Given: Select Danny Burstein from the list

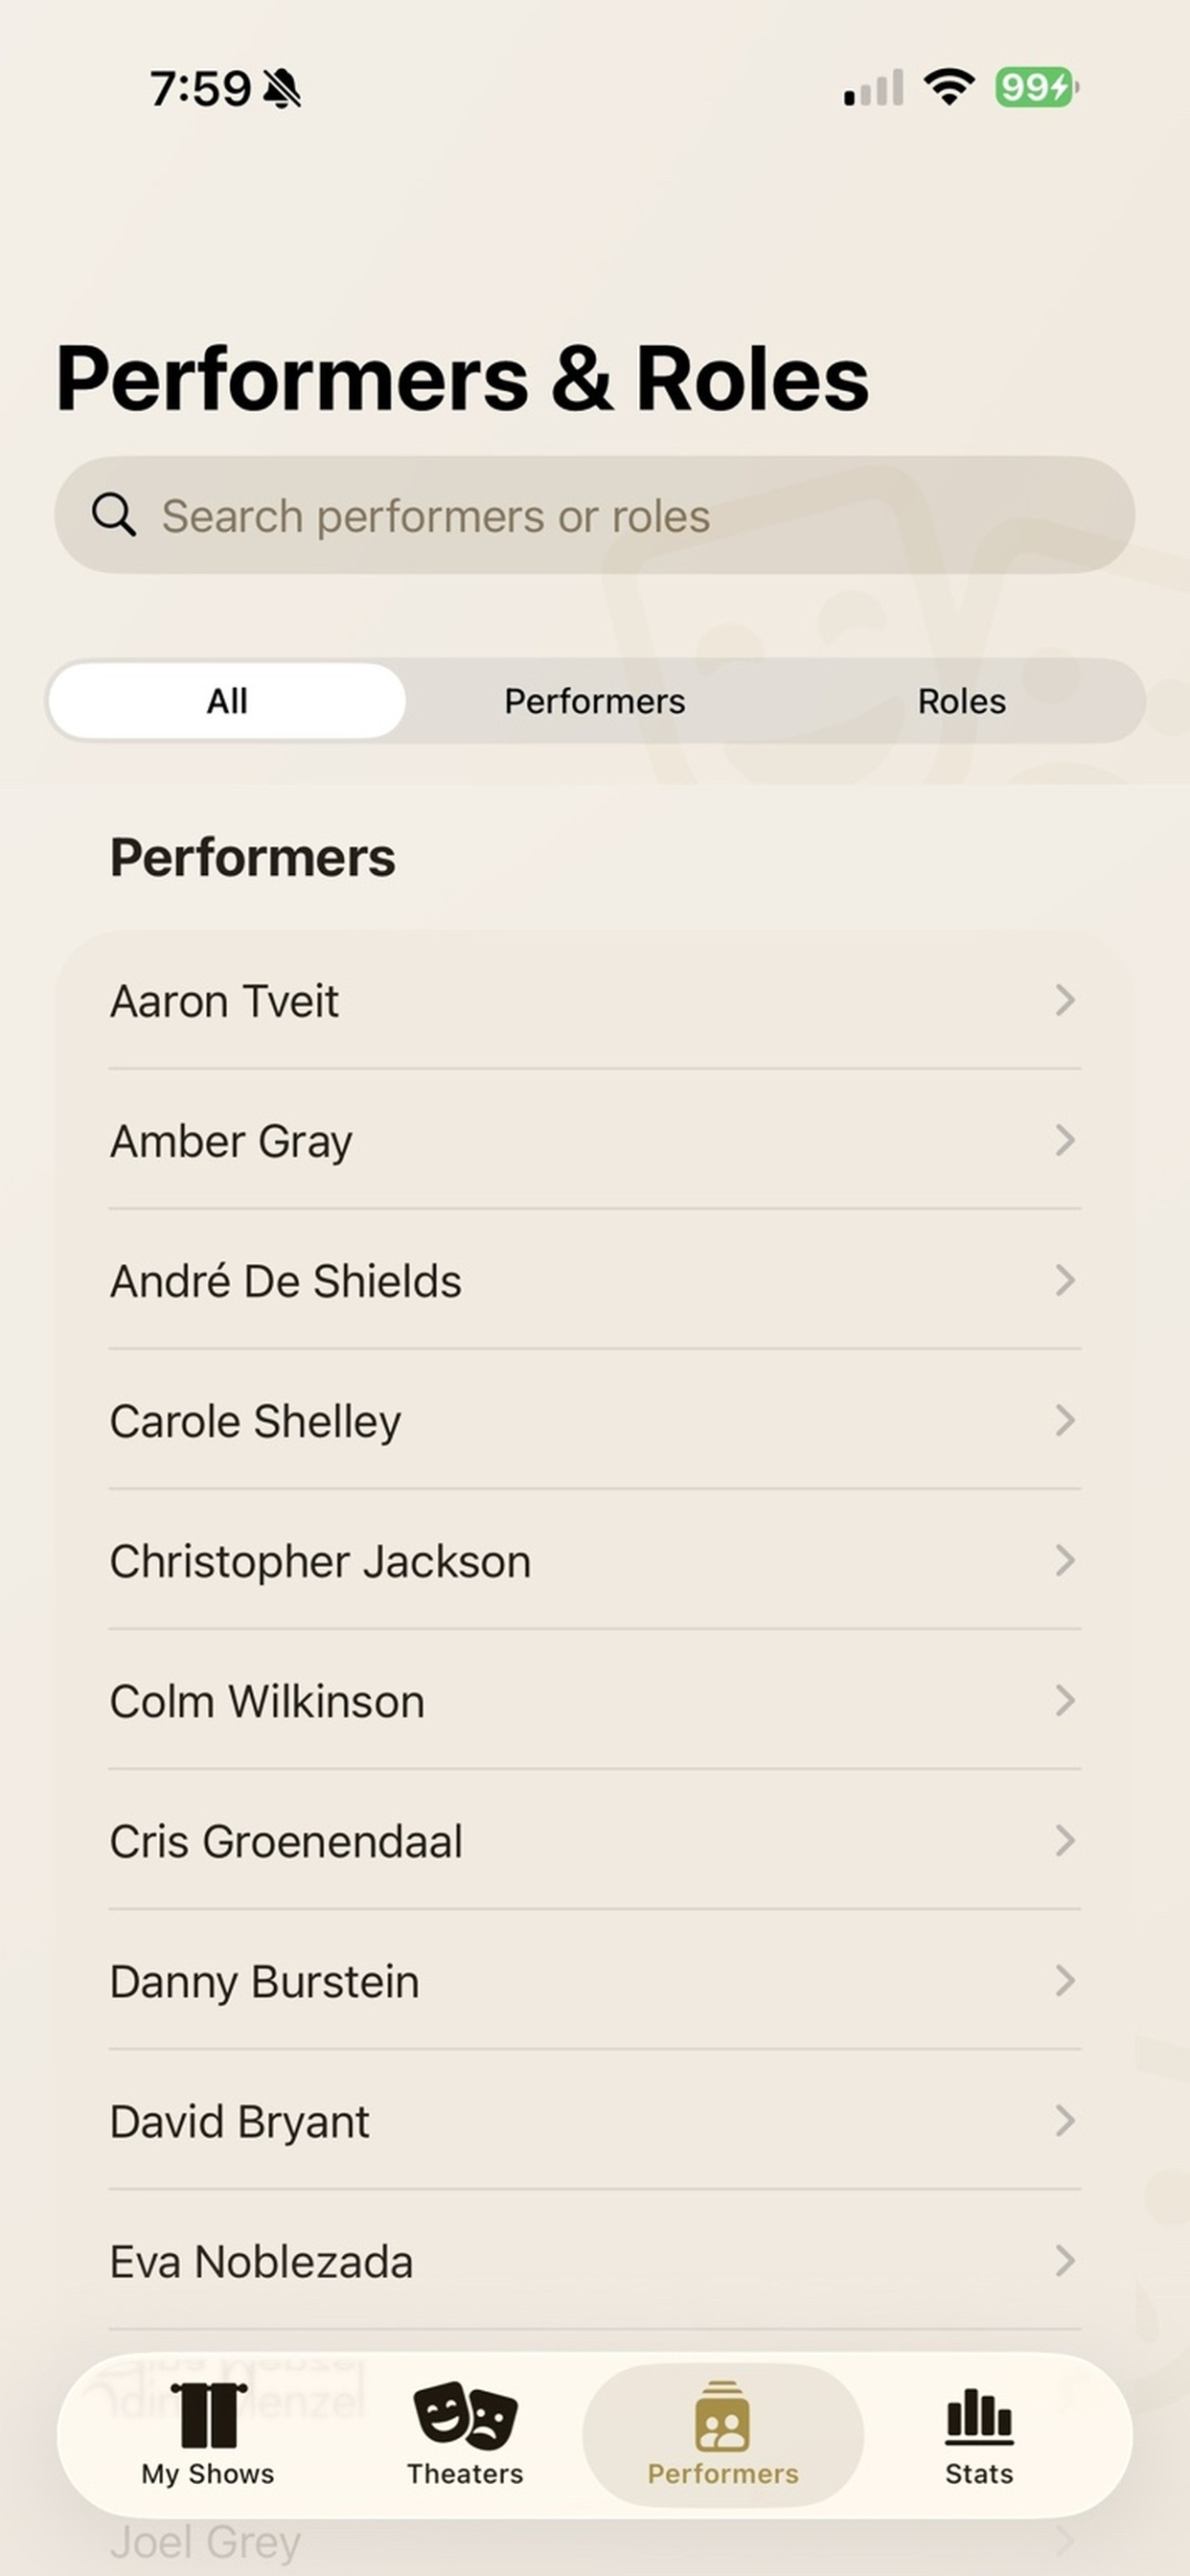Looking at the screenshot, I should click(595, 1980).
